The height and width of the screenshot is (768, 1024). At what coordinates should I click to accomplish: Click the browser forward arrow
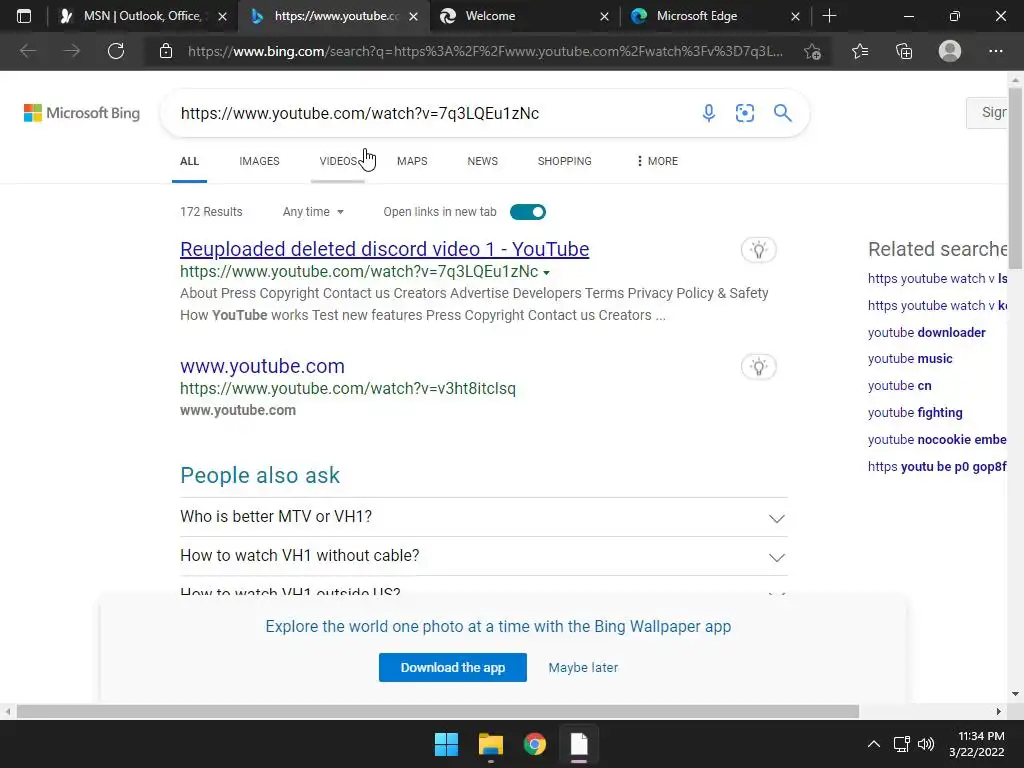tap(72, 51)
